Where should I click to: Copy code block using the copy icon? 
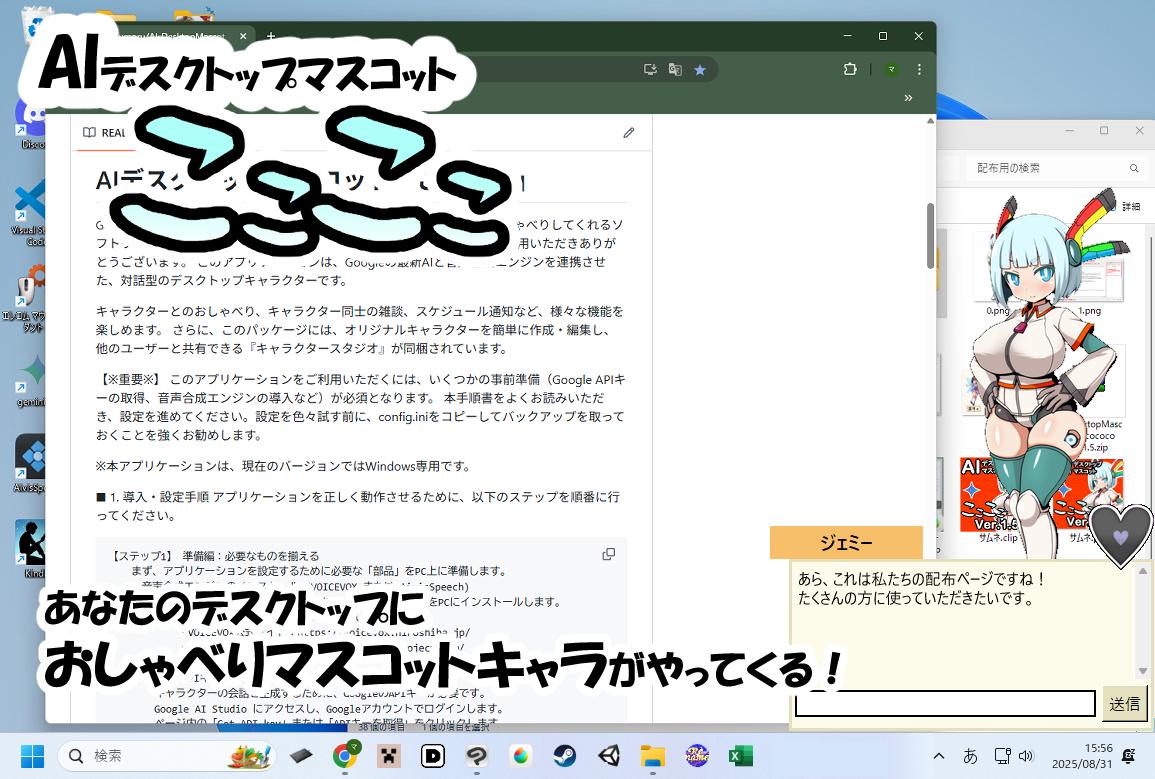click(608, 554)
